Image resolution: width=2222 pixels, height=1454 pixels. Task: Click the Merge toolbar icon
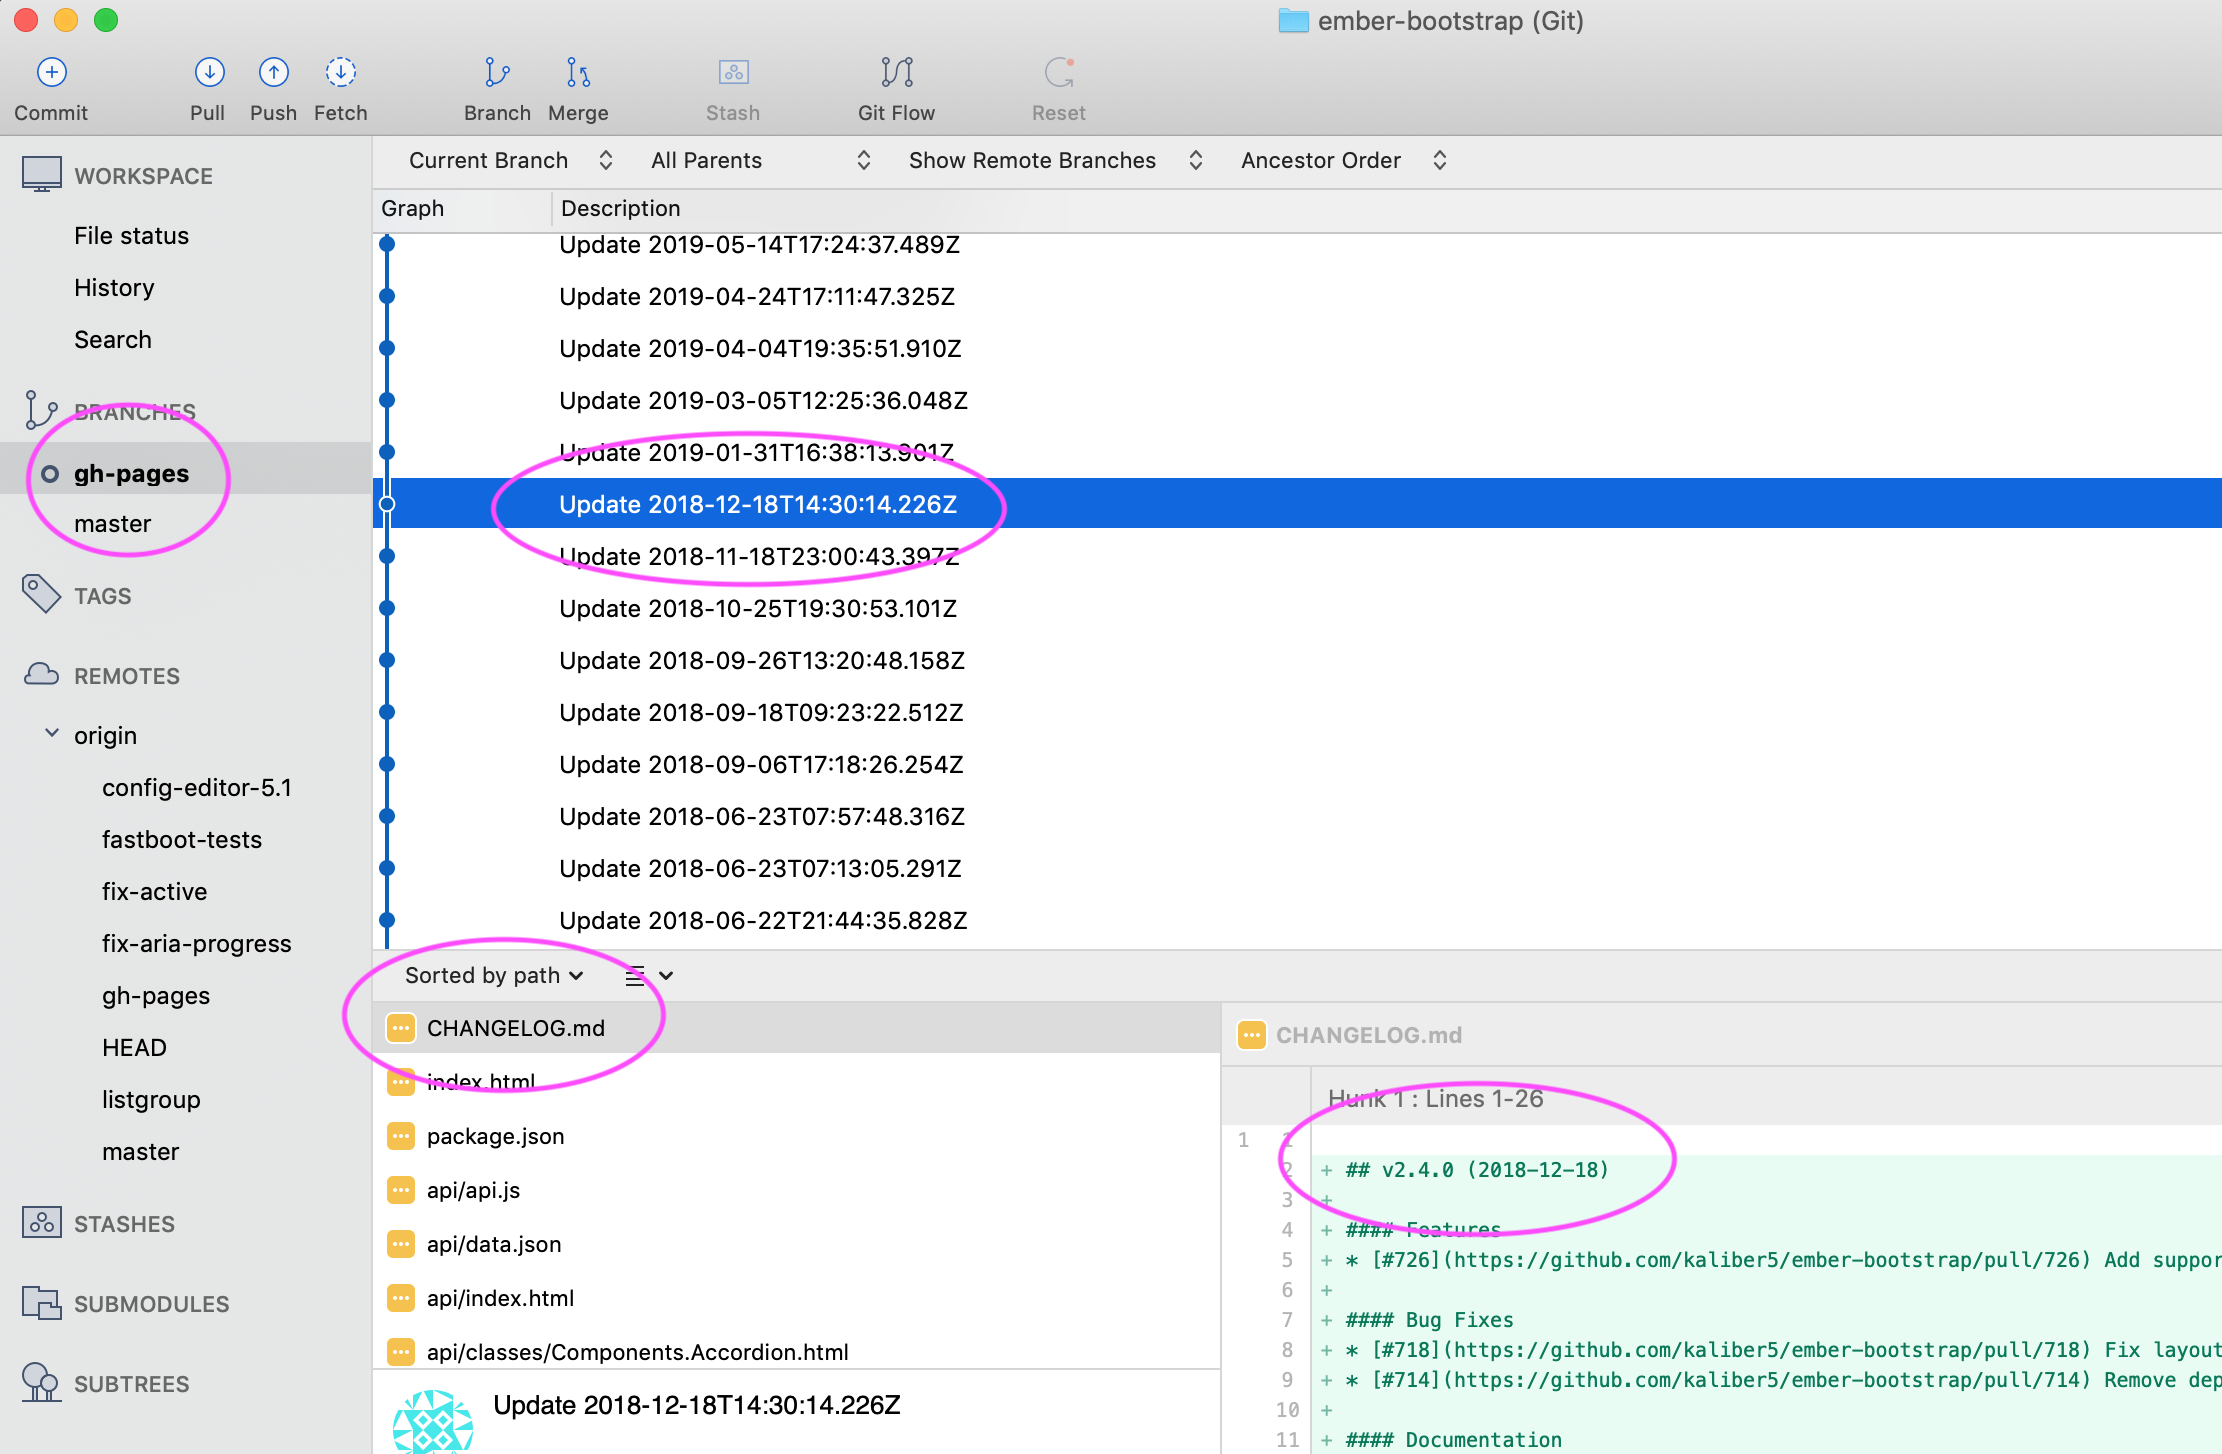pyautogui.click(x=578, y=73)
